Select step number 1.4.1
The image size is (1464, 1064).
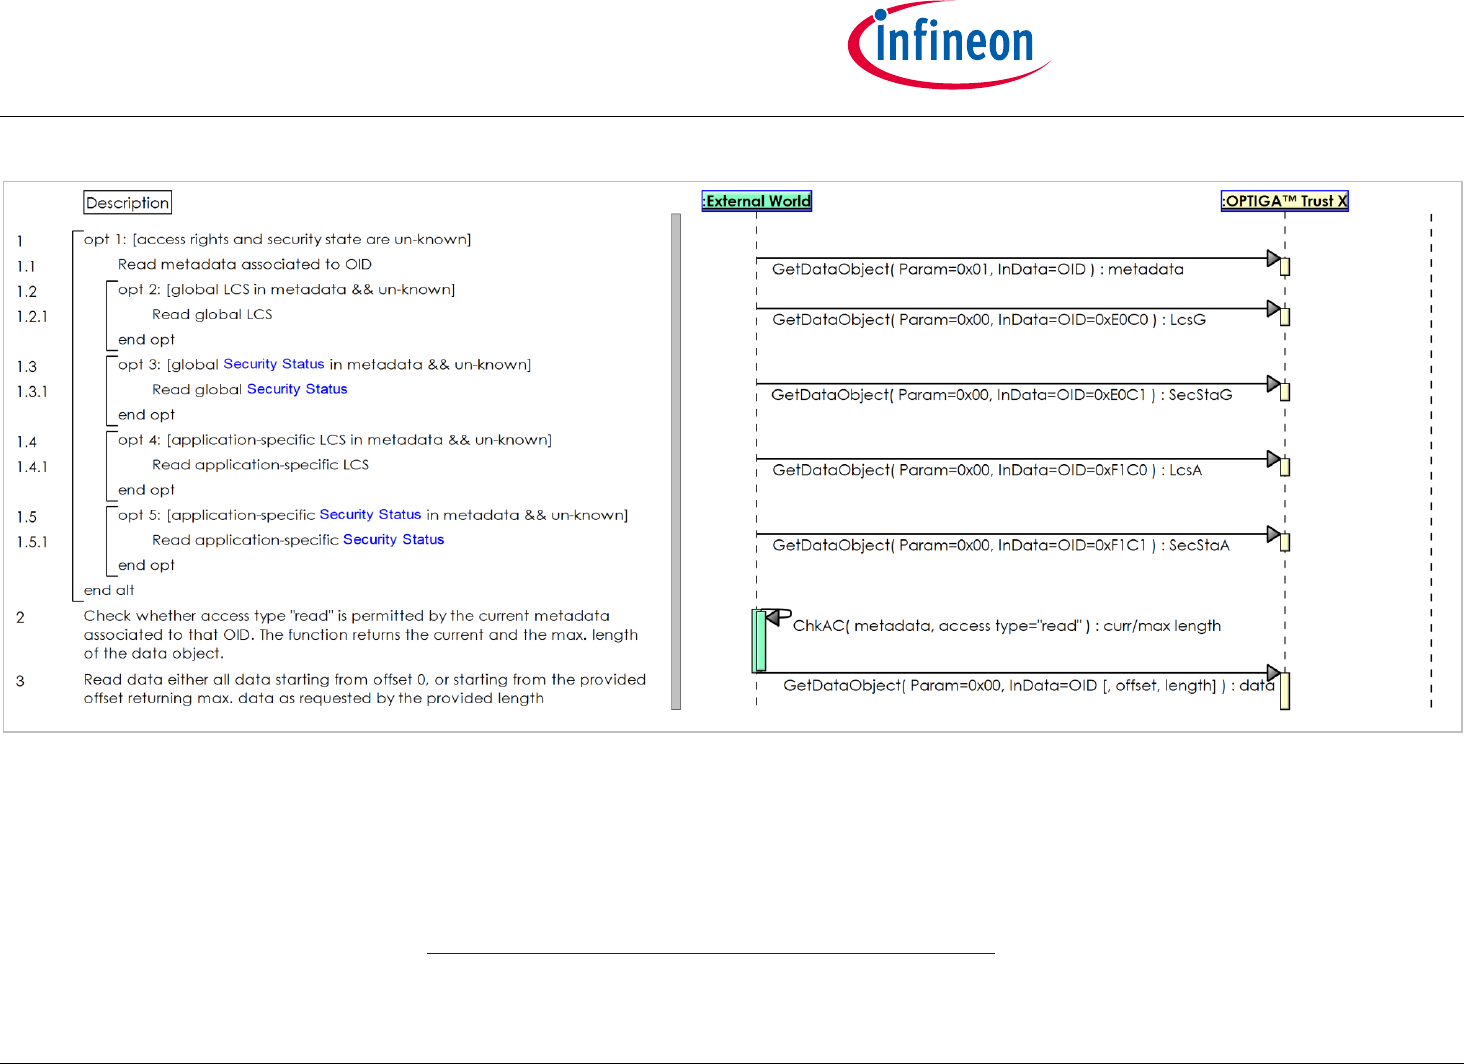coord(32,466)
